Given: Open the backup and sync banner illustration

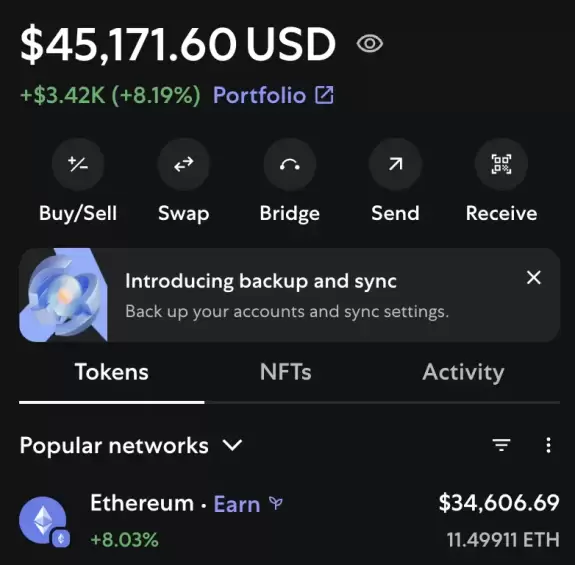Looking at the screenshot, I should (x=63, y=295).
